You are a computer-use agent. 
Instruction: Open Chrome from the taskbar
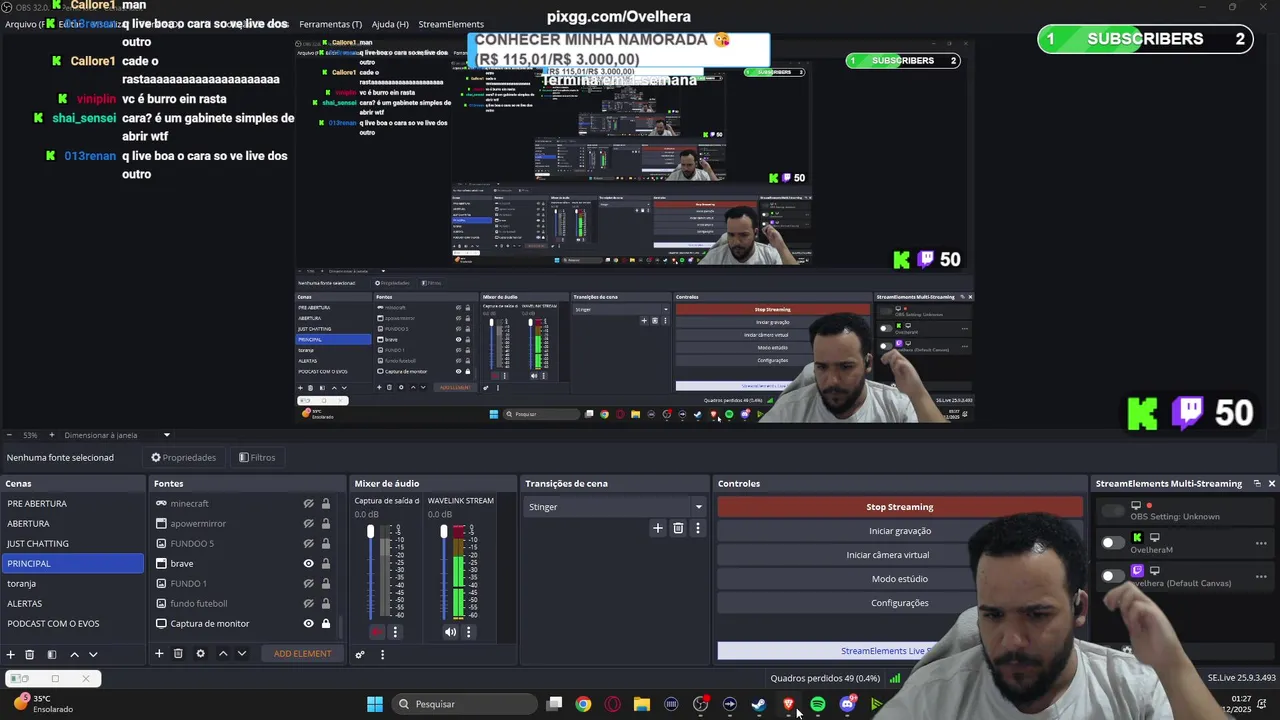(x=583, y=704)
